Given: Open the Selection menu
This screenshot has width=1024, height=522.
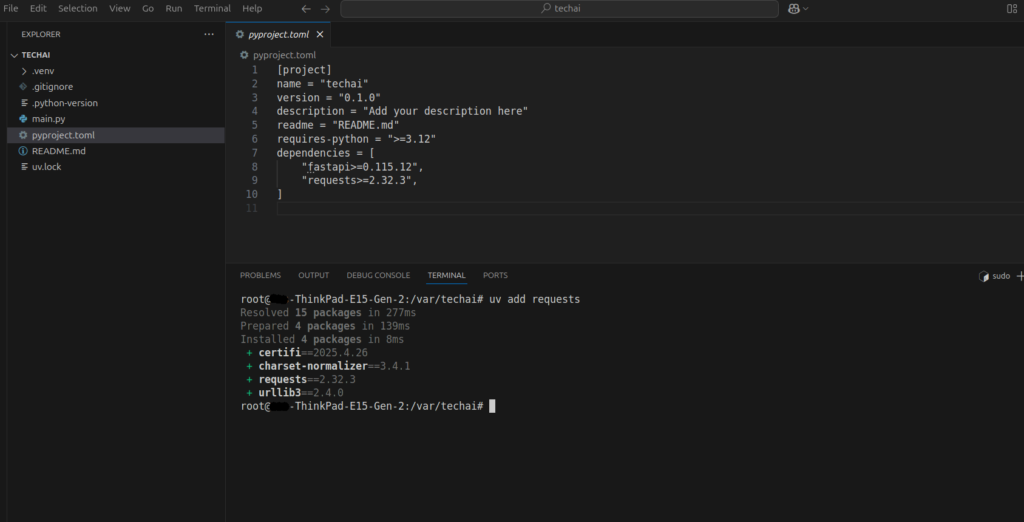Looking at the screenshot, I should click(x=78, y=8).
